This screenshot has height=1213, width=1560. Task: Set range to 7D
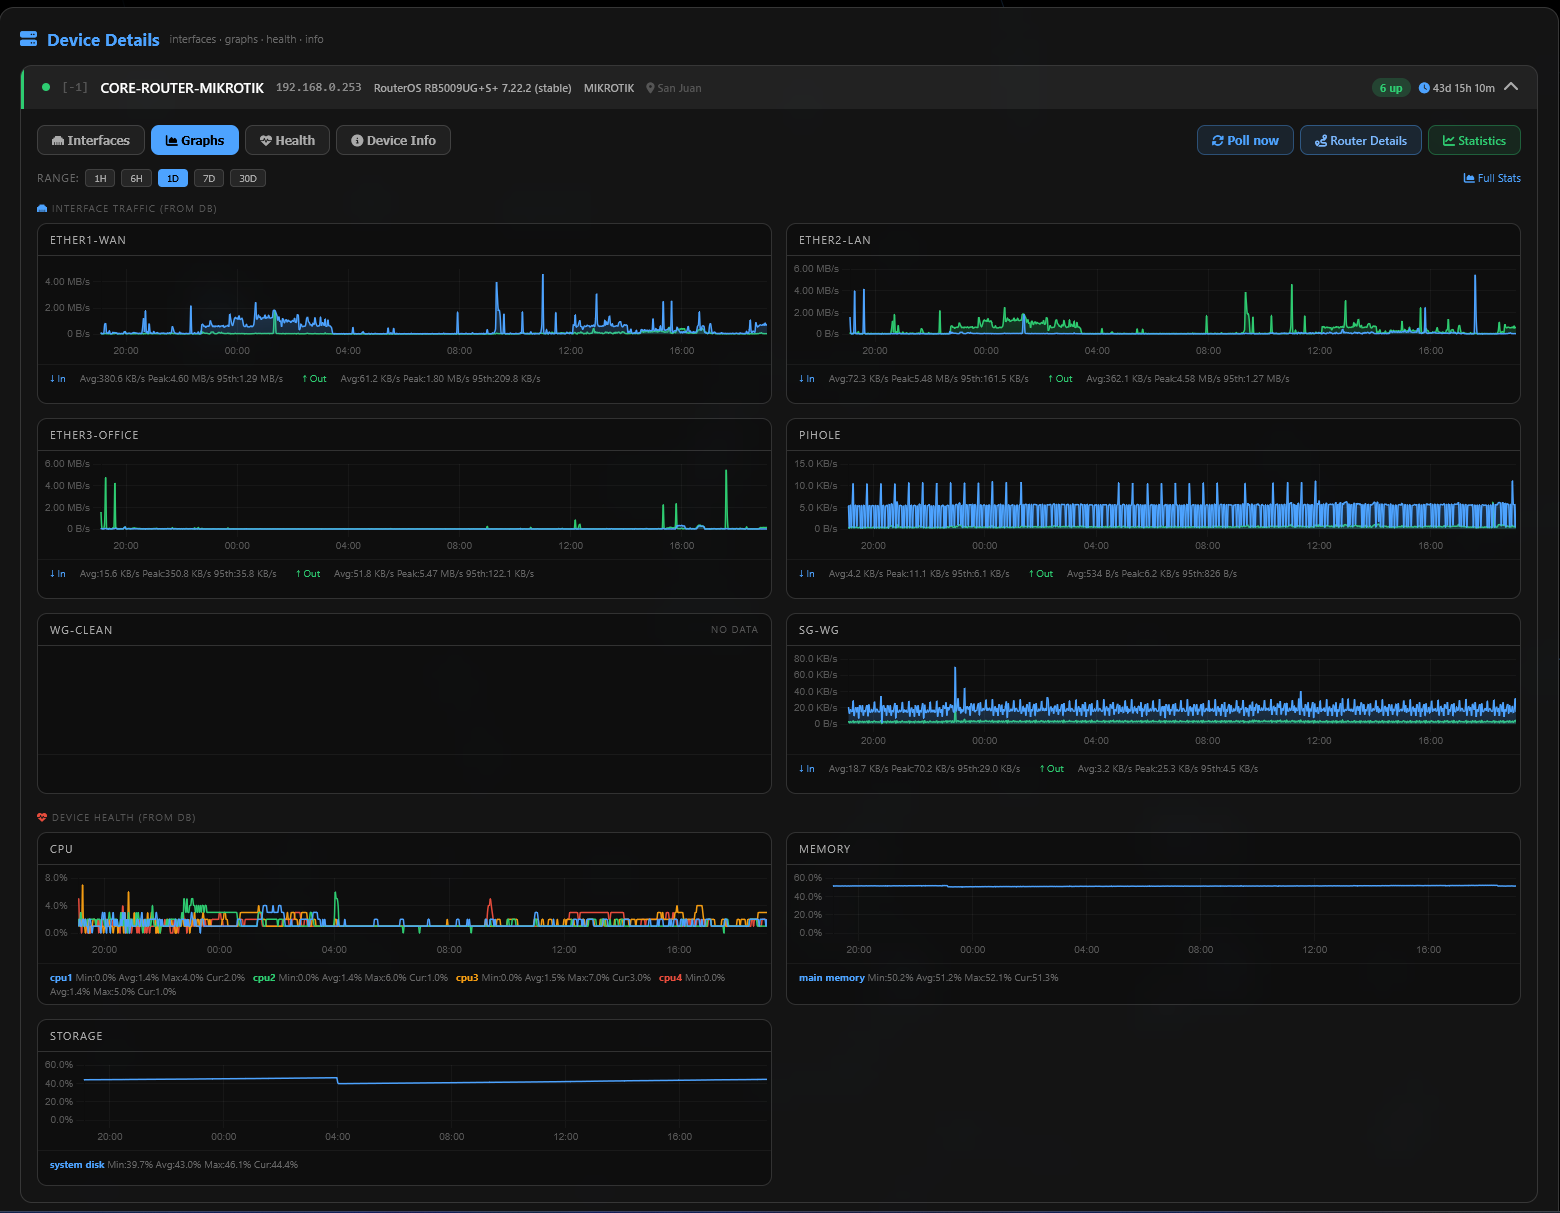click(x=208, y=178)
